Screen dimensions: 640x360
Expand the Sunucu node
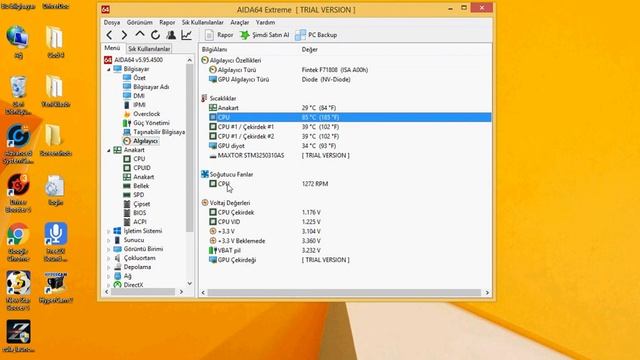coord(109,240)
